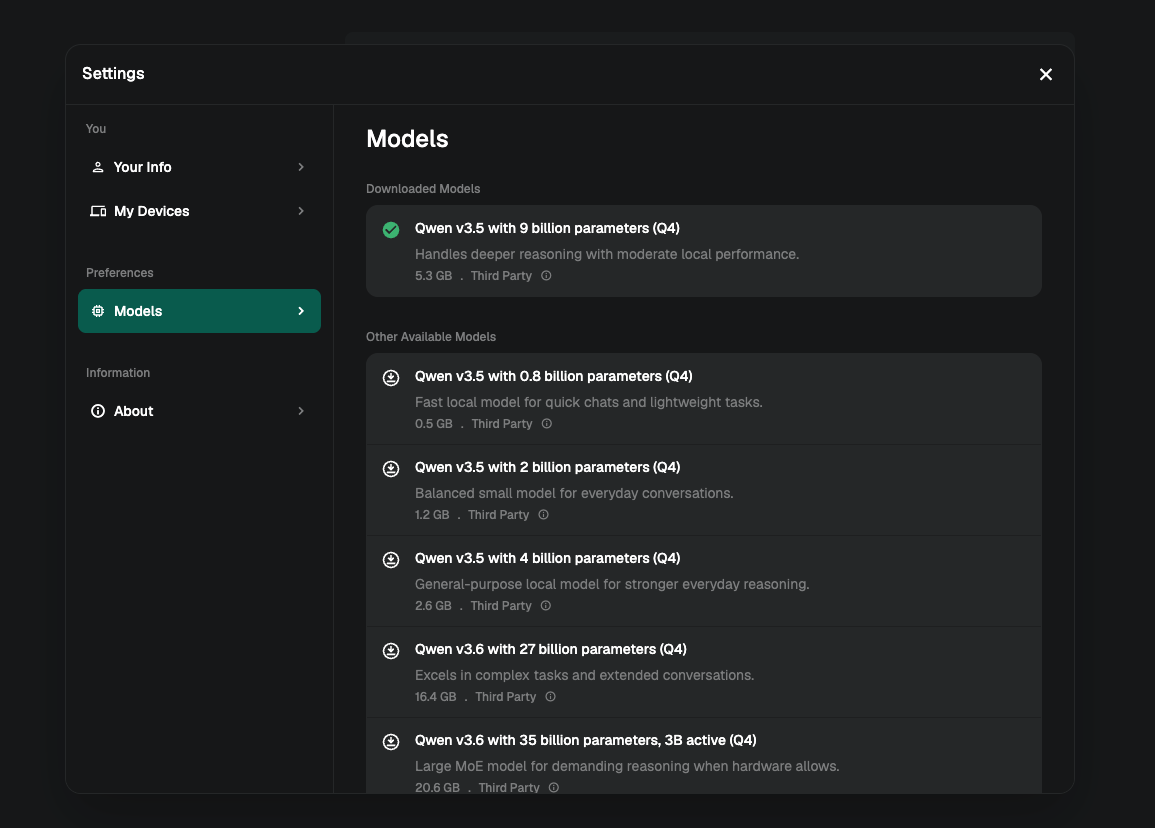Download Qwen v3.6 35 billion model
Image resolution: width=1155 pixels, height=828 pixels.
(391, 742)
